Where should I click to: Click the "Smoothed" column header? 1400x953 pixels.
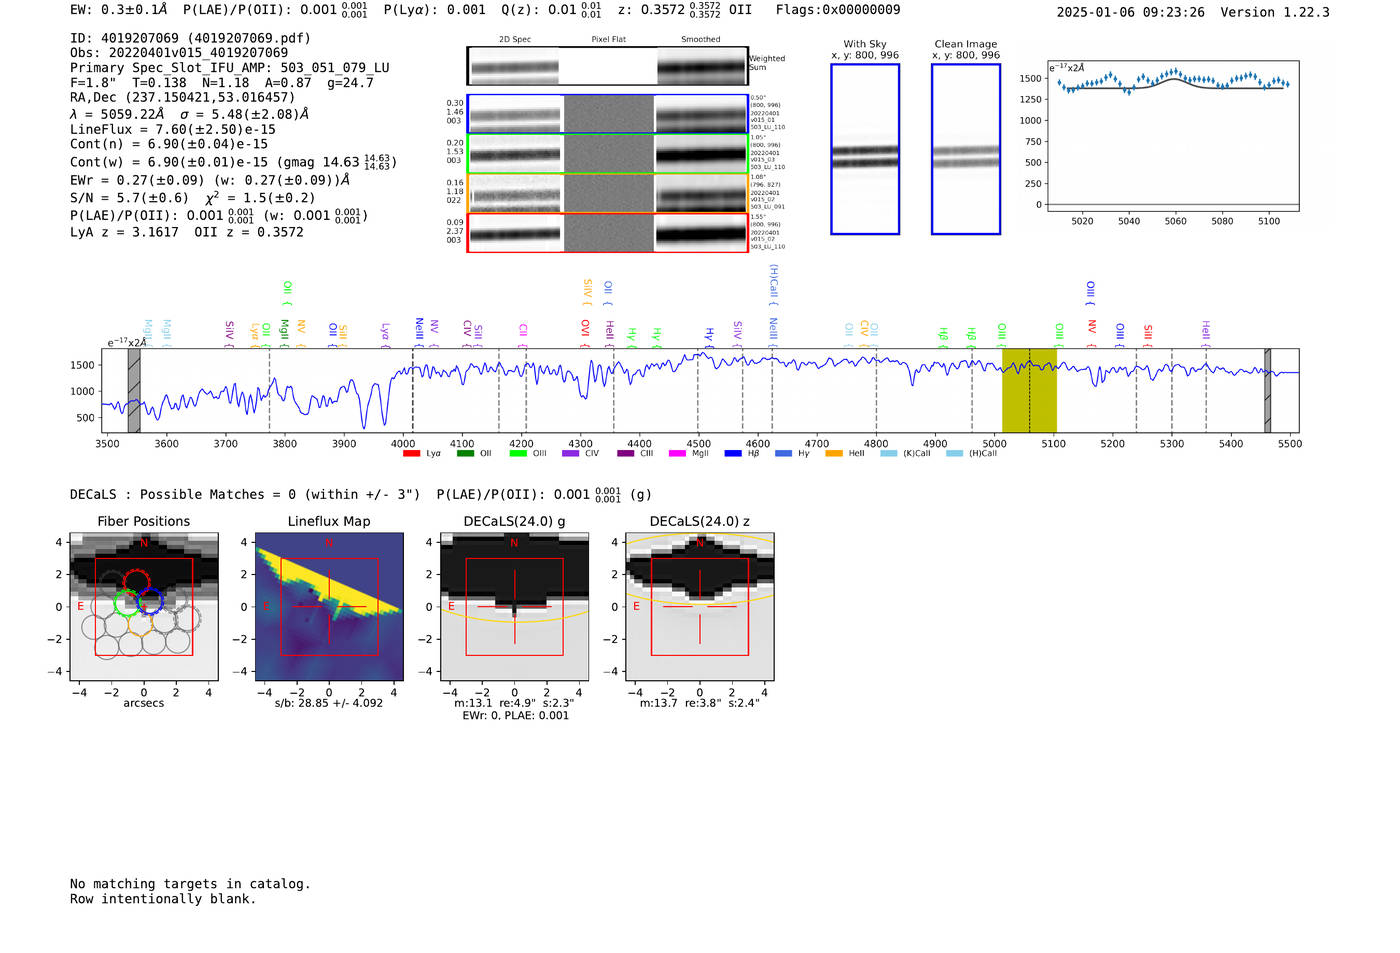coord(701,40)
